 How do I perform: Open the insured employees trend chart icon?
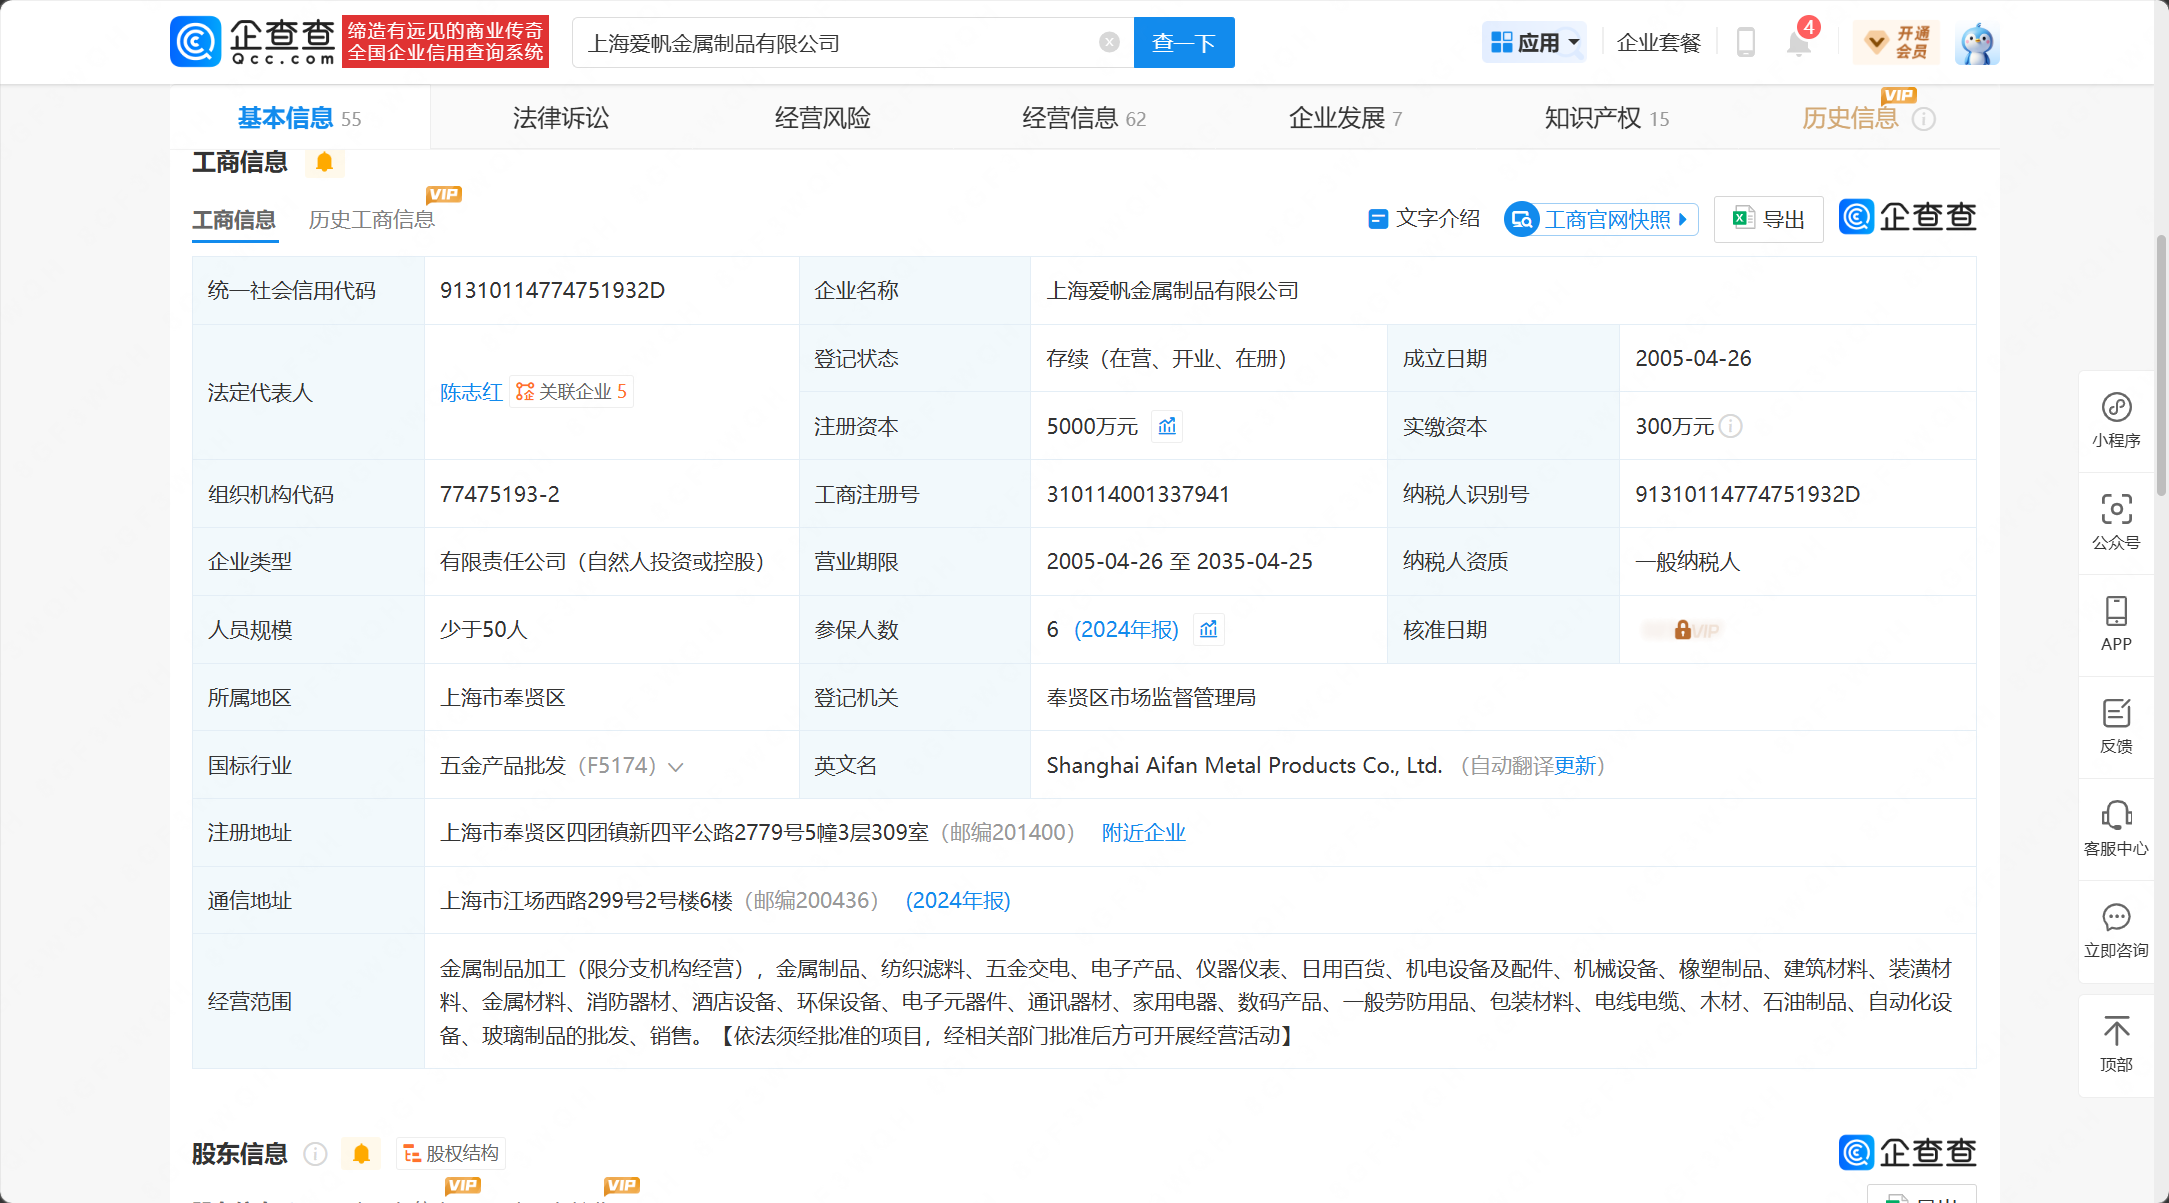1208,630
